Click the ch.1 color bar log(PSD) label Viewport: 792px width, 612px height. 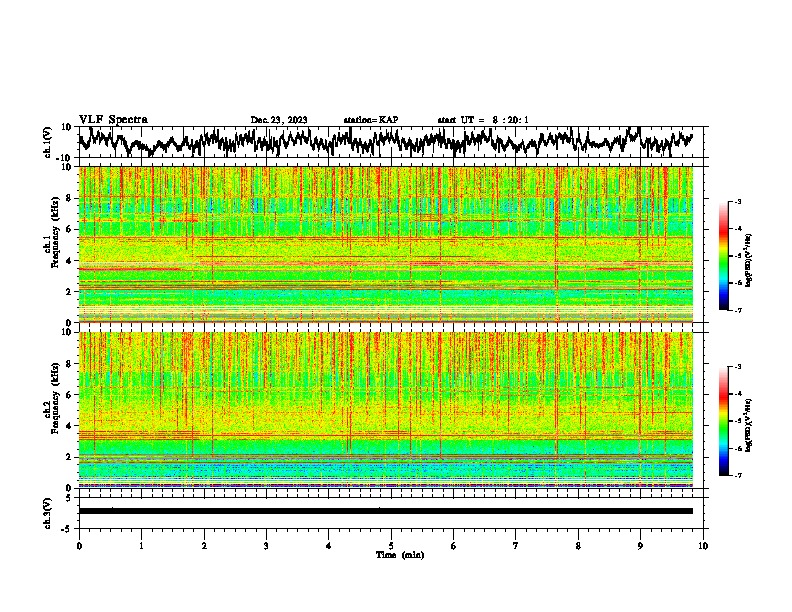tap(748, 261)
